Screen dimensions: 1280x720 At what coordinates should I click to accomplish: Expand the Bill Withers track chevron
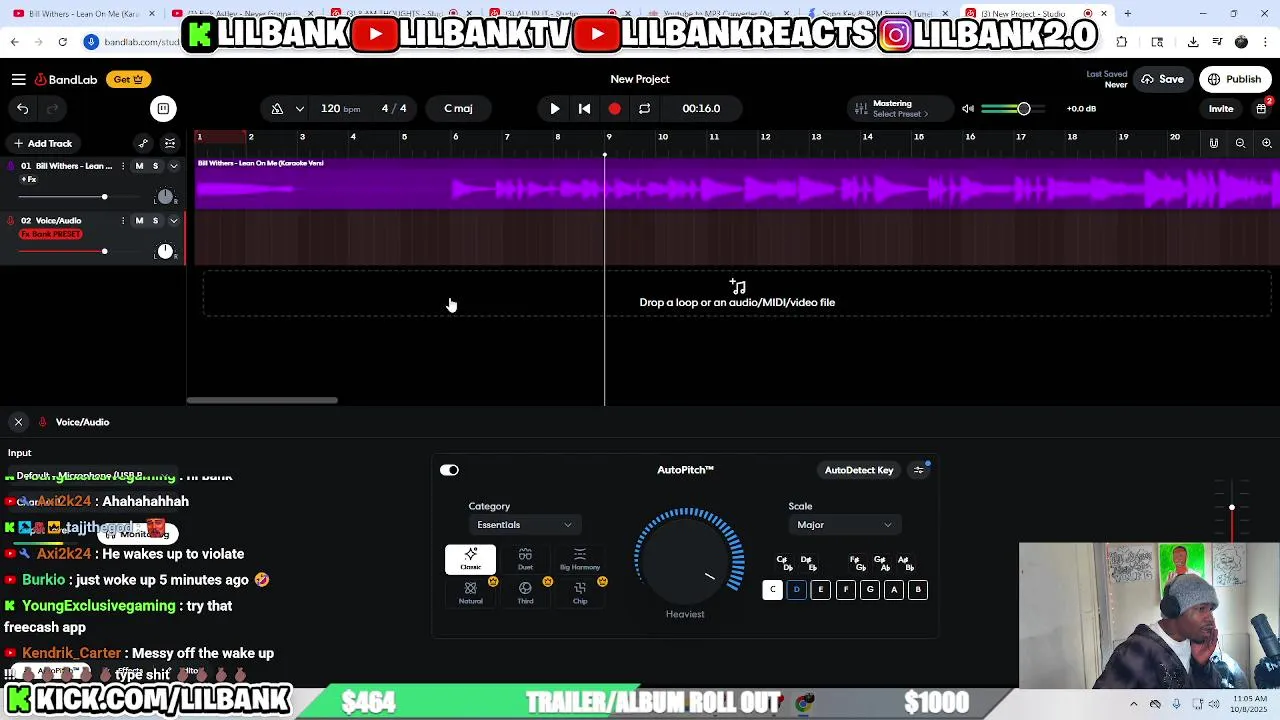pyautogui.click(x=173, y=166)
